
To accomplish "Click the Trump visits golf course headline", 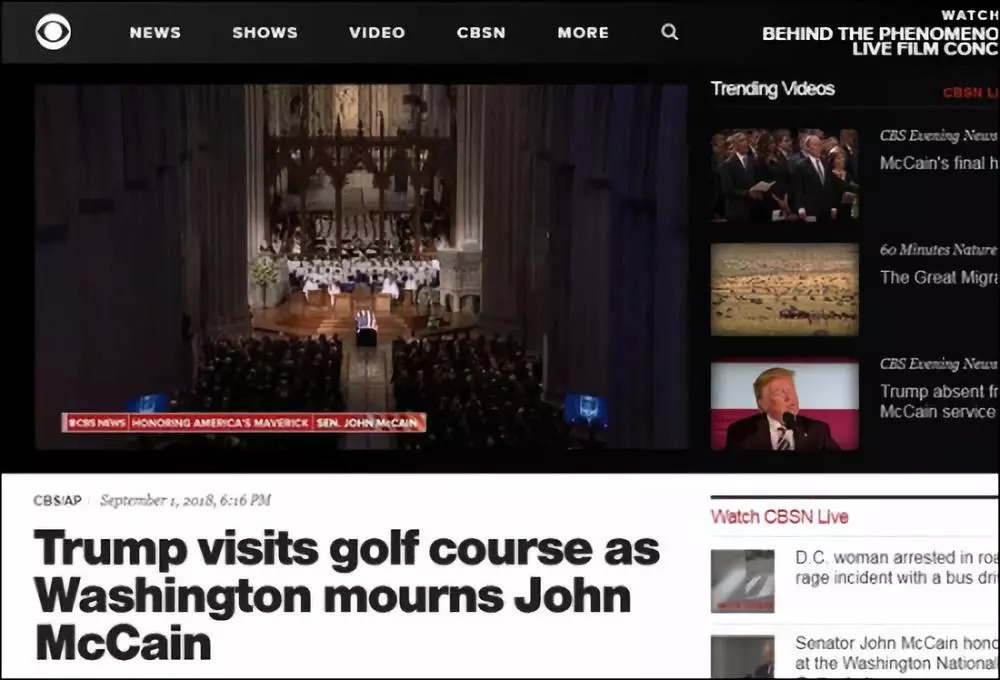I will 346,596.
